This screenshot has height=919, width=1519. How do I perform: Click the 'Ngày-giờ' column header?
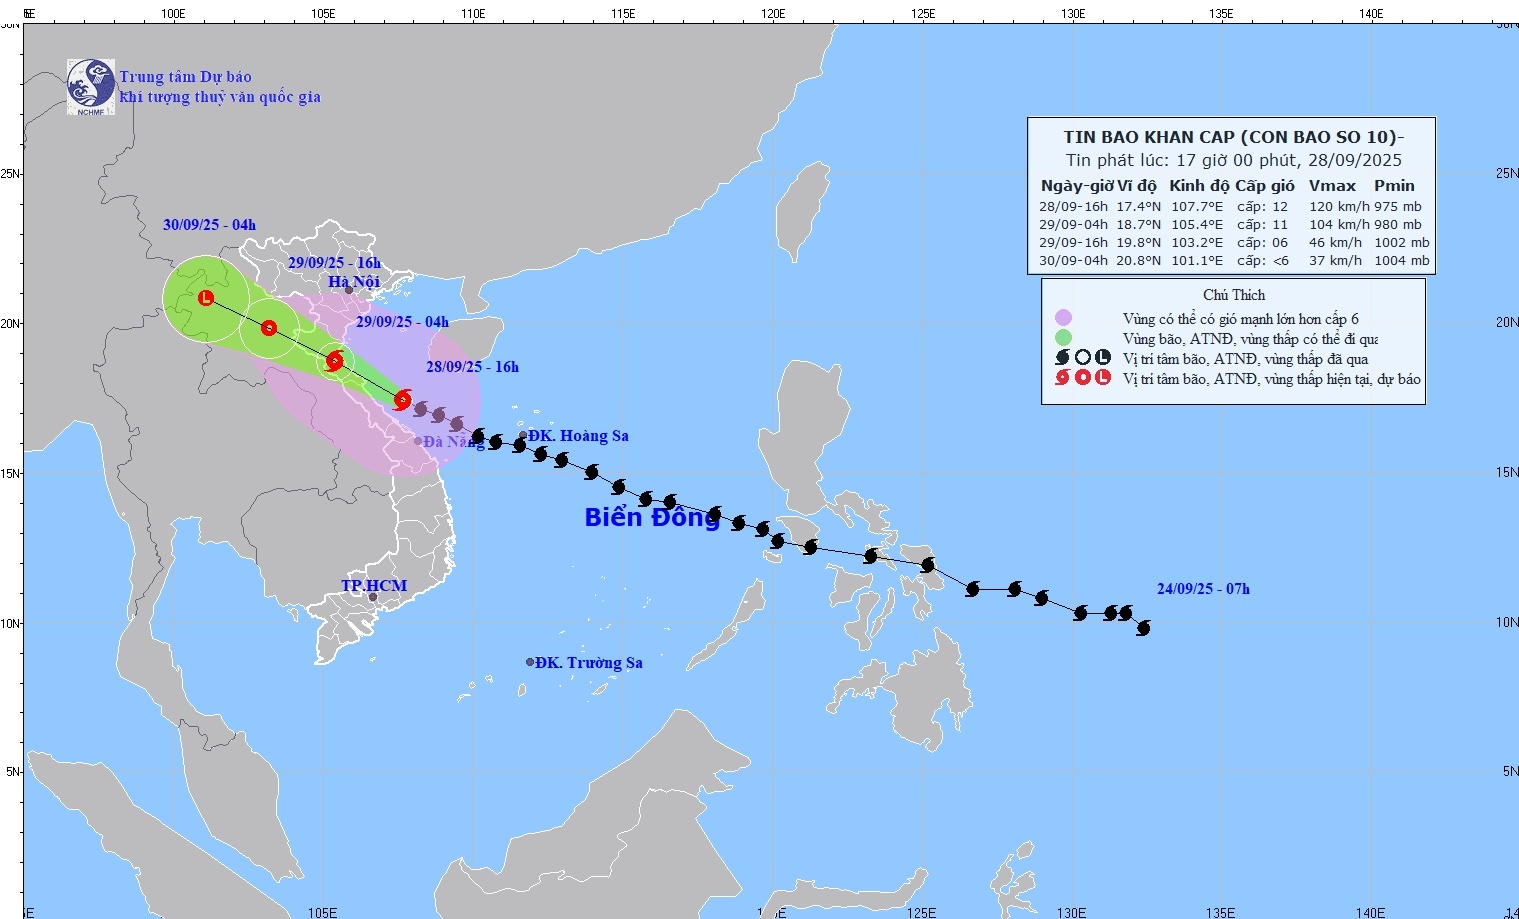(1076, 186)
